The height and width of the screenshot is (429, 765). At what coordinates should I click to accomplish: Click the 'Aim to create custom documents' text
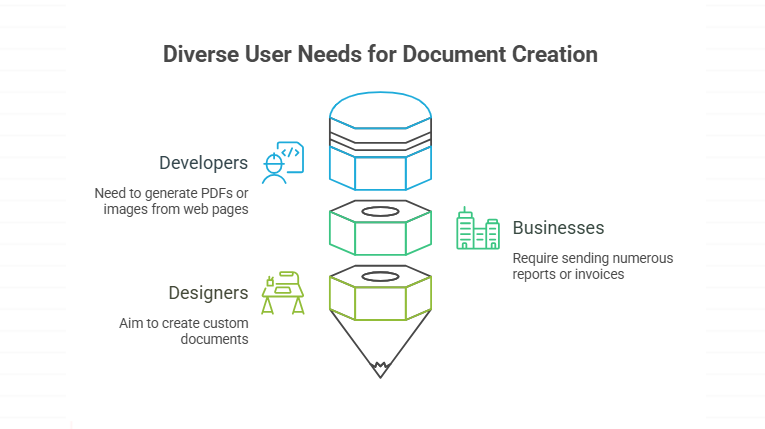186,331
